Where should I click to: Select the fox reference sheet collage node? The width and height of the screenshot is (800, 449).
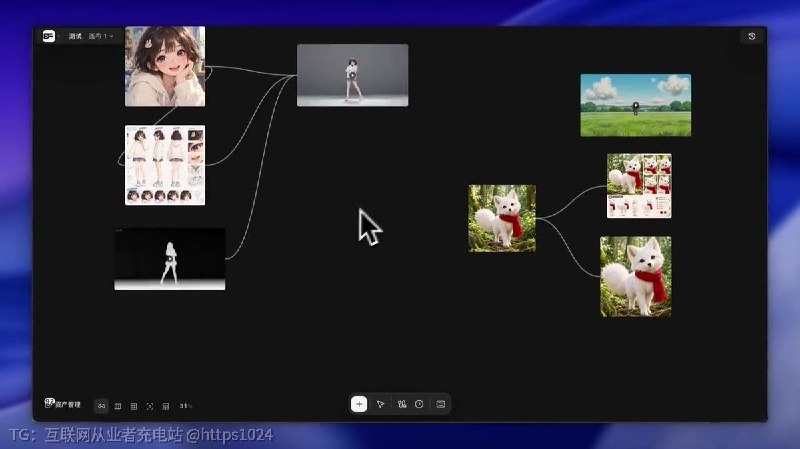(x=639, y=186)
